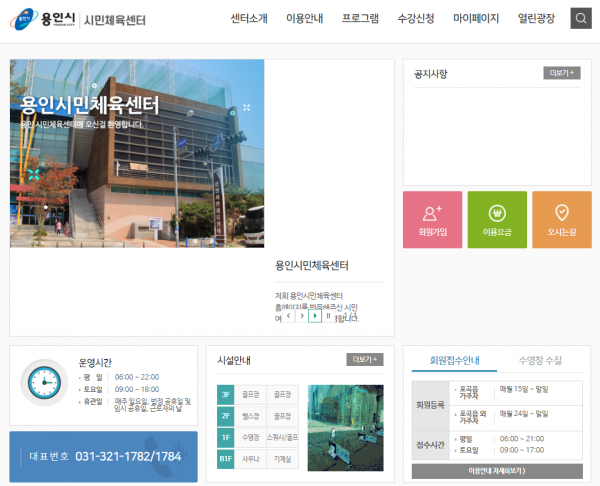Expand facility guide with 시설안내 더보기 button
Screen dimensions: 600x486
click(365, 359)
